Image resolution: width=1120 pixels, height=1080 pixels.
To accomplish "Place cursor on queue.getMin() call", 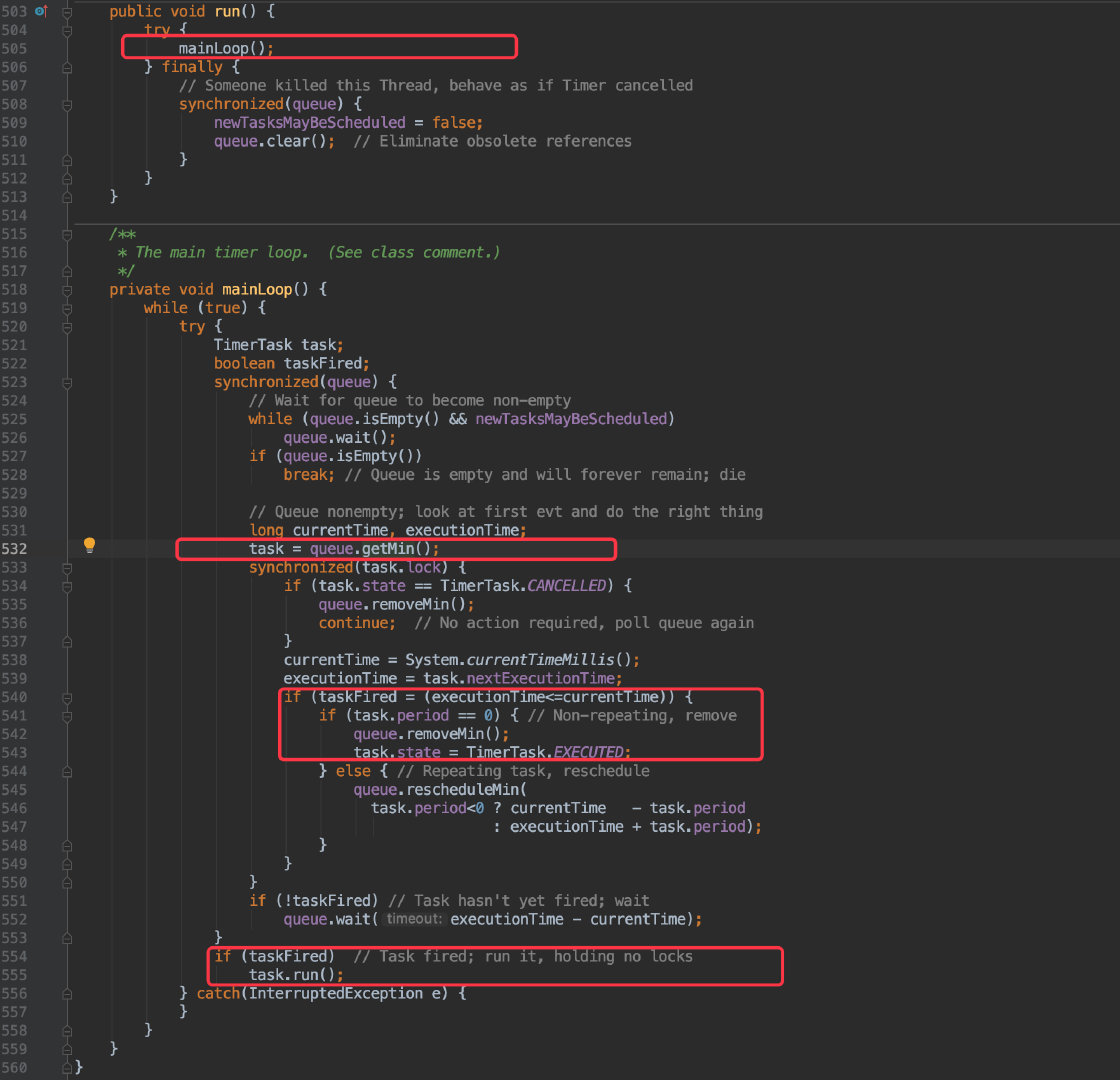I will coord(374,549).
